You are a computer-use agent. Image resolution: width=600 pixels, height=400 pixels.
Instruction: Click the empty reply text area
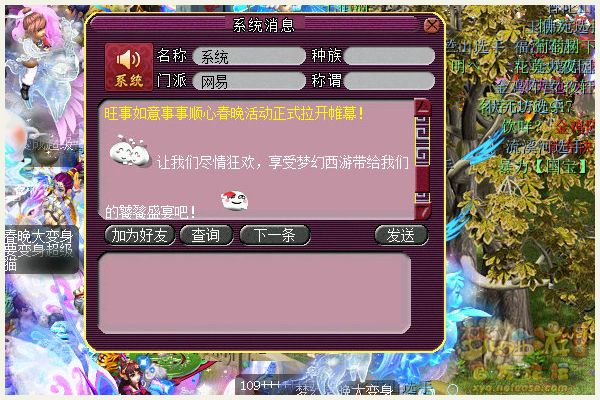point(254,292)
